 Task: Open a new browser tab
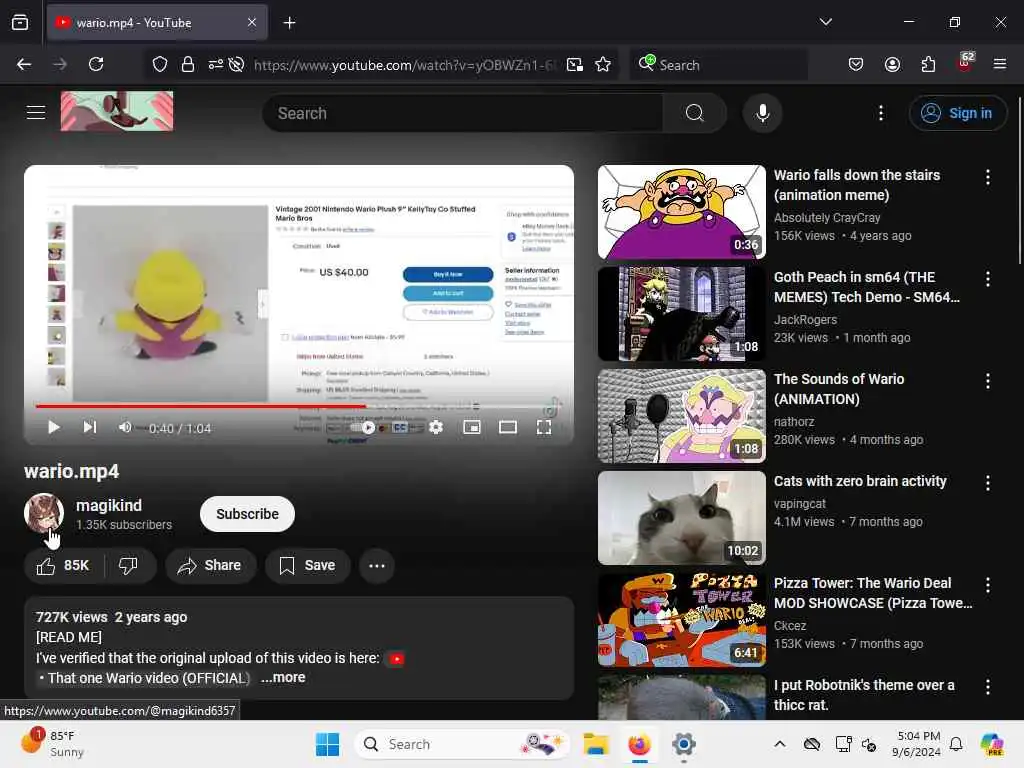tap(289, 23)
